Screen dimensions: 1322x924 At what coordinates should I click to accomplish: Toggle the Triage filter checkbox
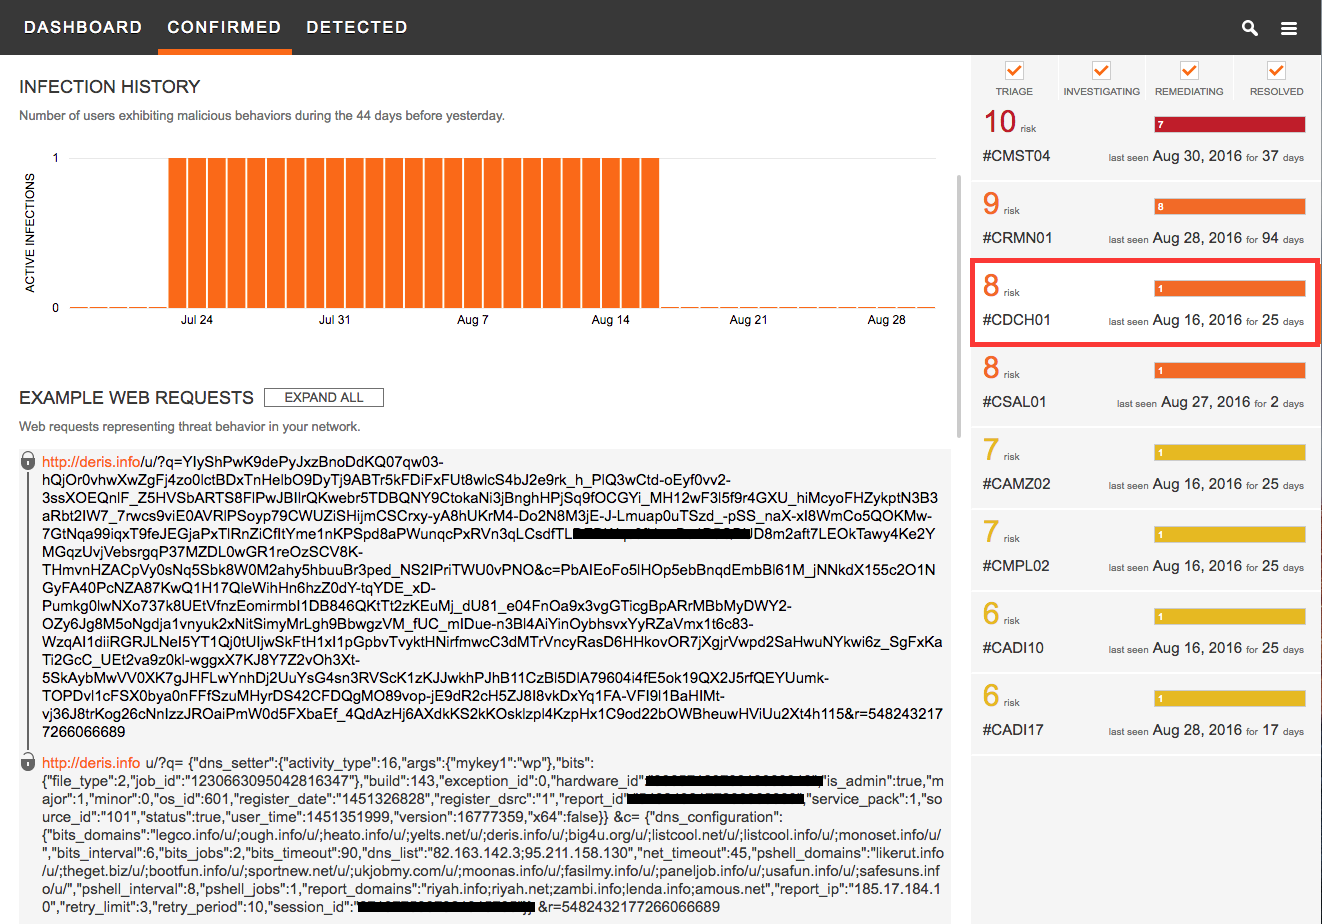(x=1014, y=71)
